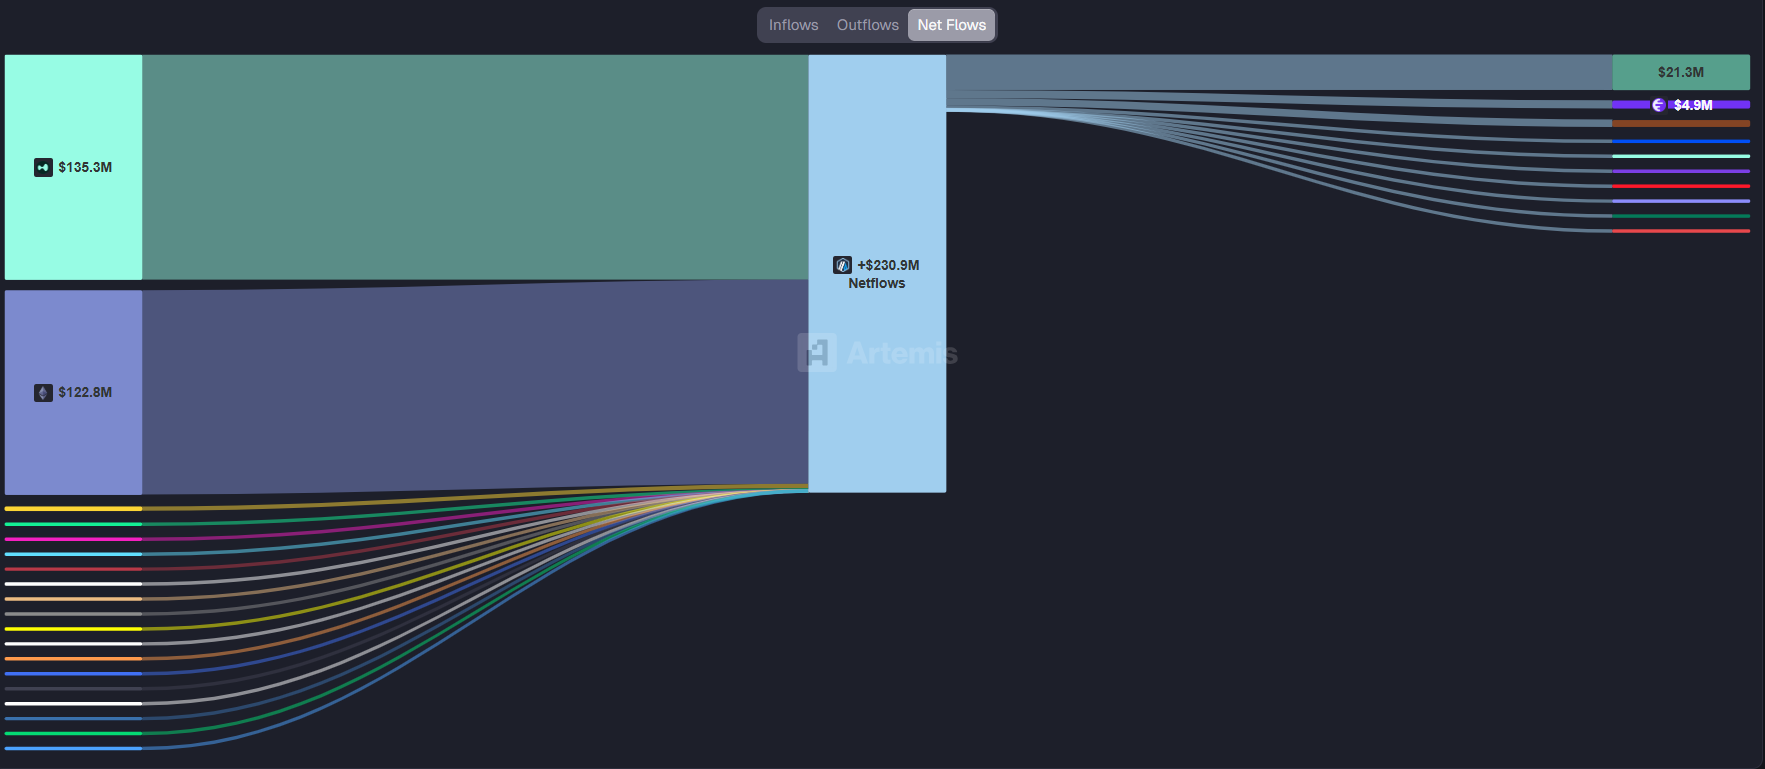Select the $122.8M source label
This screenshot has height=769, width=1765.
[x=85, y=392]
